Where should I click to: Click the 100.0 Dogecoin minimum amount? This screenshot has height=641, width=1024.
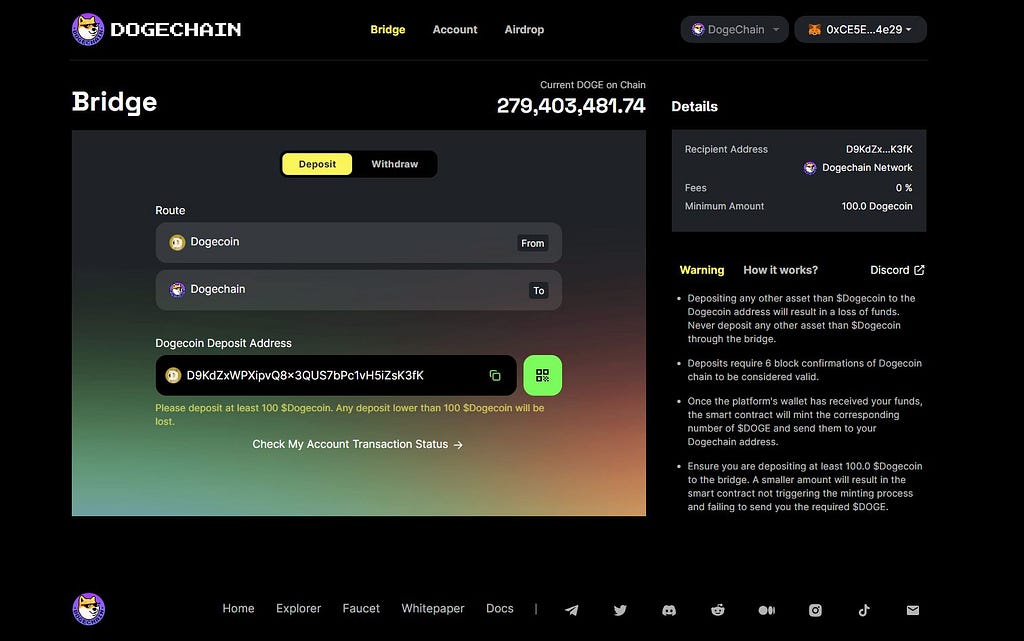[876, 206]
